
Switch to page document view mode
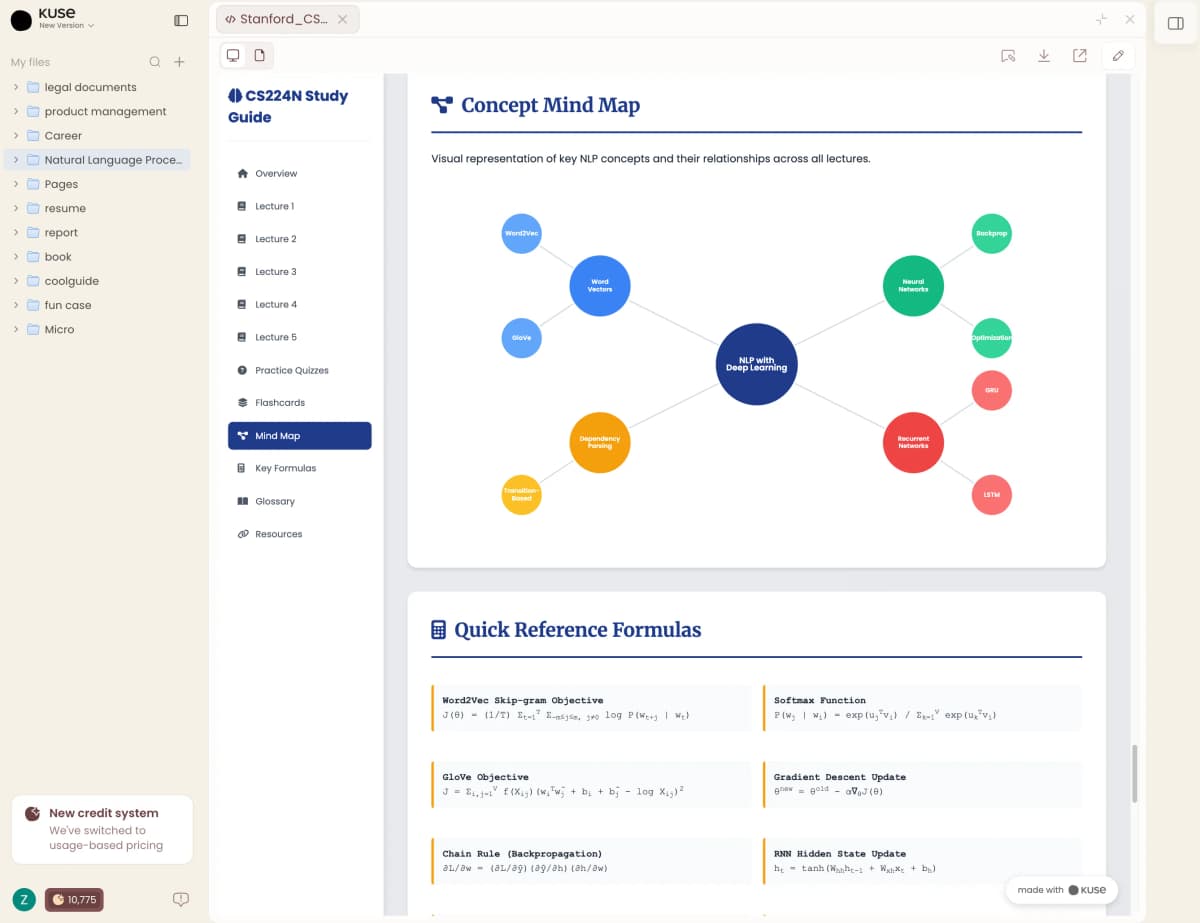259,56
